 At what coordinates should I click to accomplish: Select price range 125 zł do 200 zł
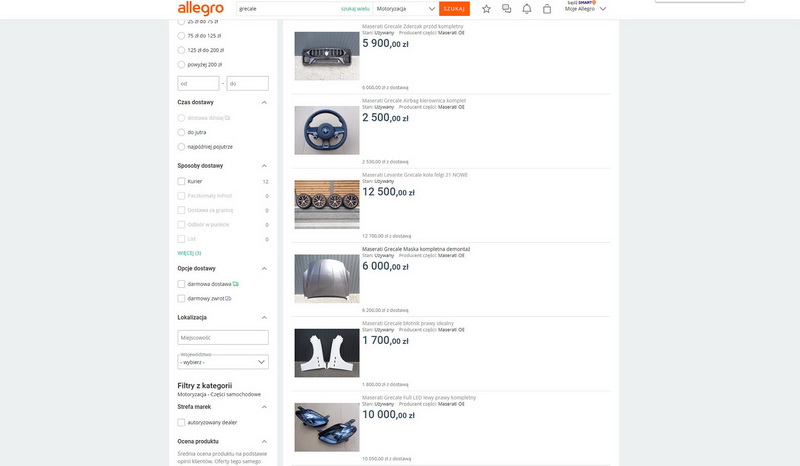181,50
